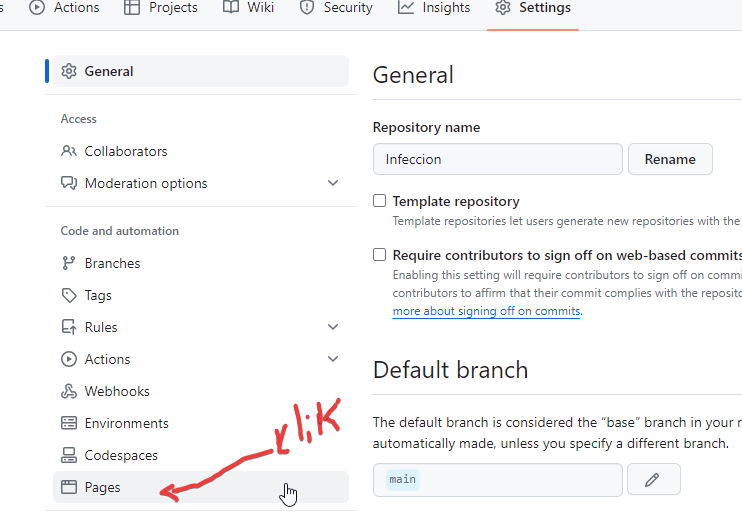
Task: Click the people icon next to Collaborators
Action: (69, 151)
